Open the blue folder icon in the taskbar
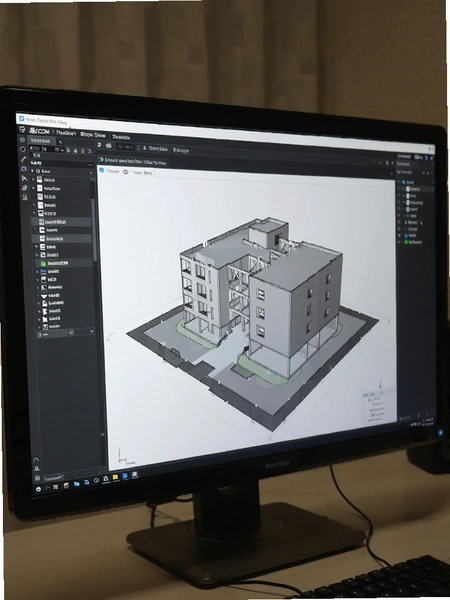The image size is (450, 600). [77, 484]
